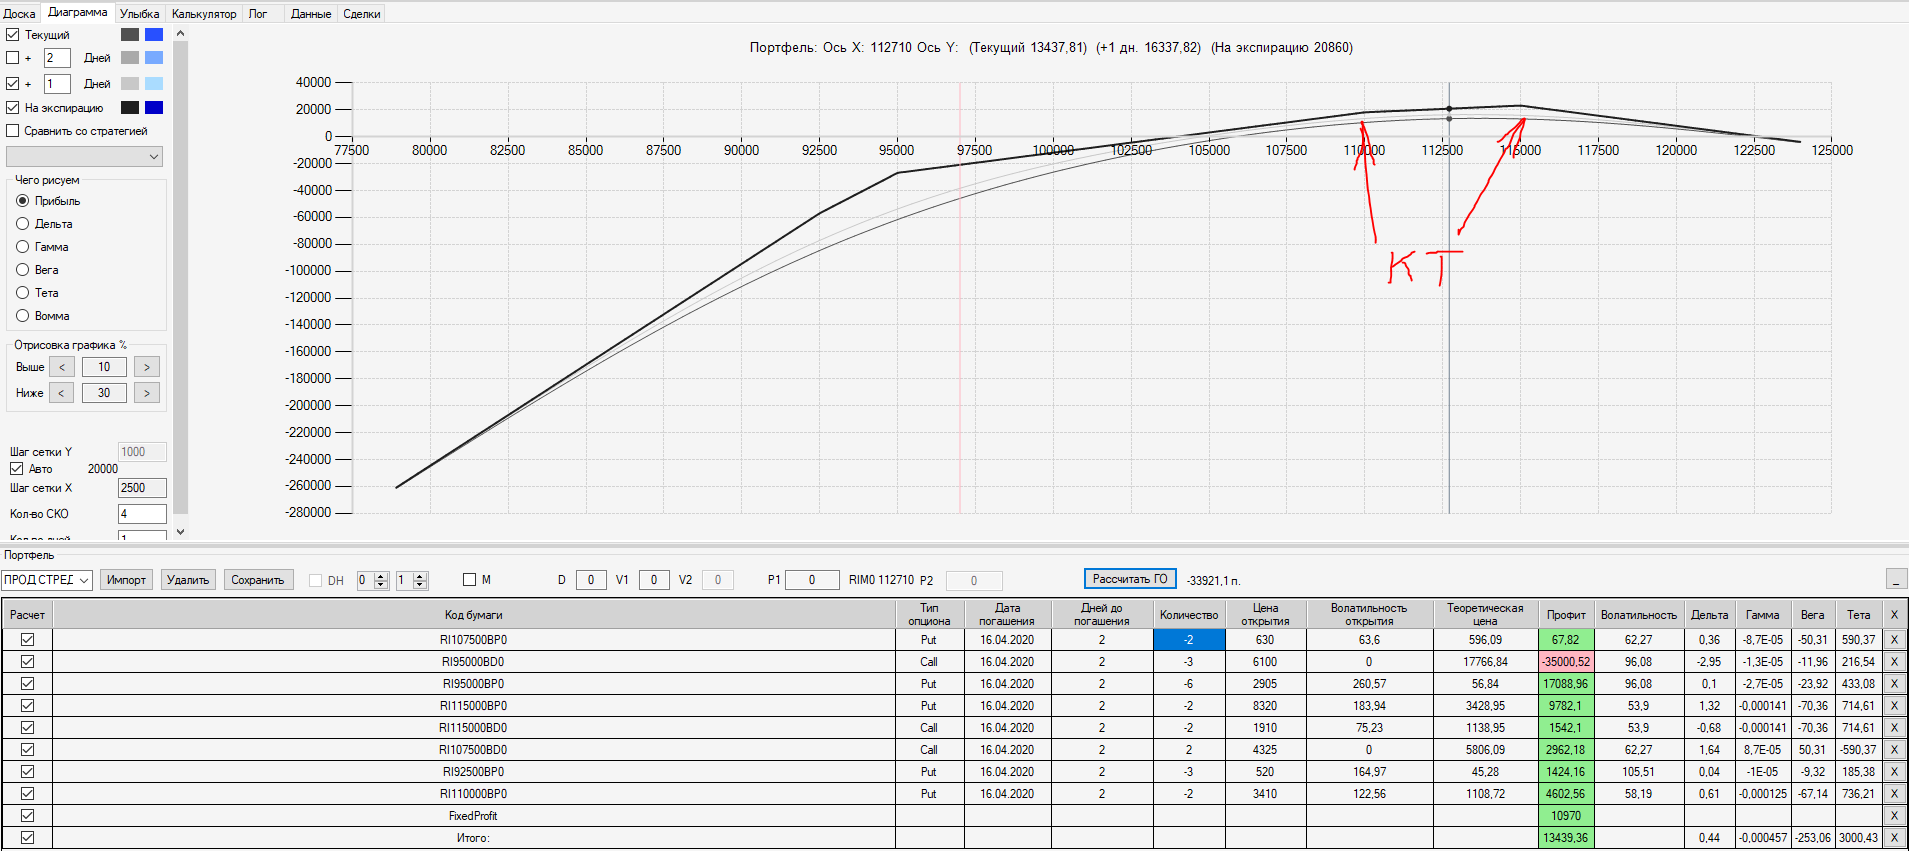Image resolution: width=1909 pixels, height=851 pixels.
Task: Click the up arrow of the left panel scrollbar
Action: click(181, 34)
